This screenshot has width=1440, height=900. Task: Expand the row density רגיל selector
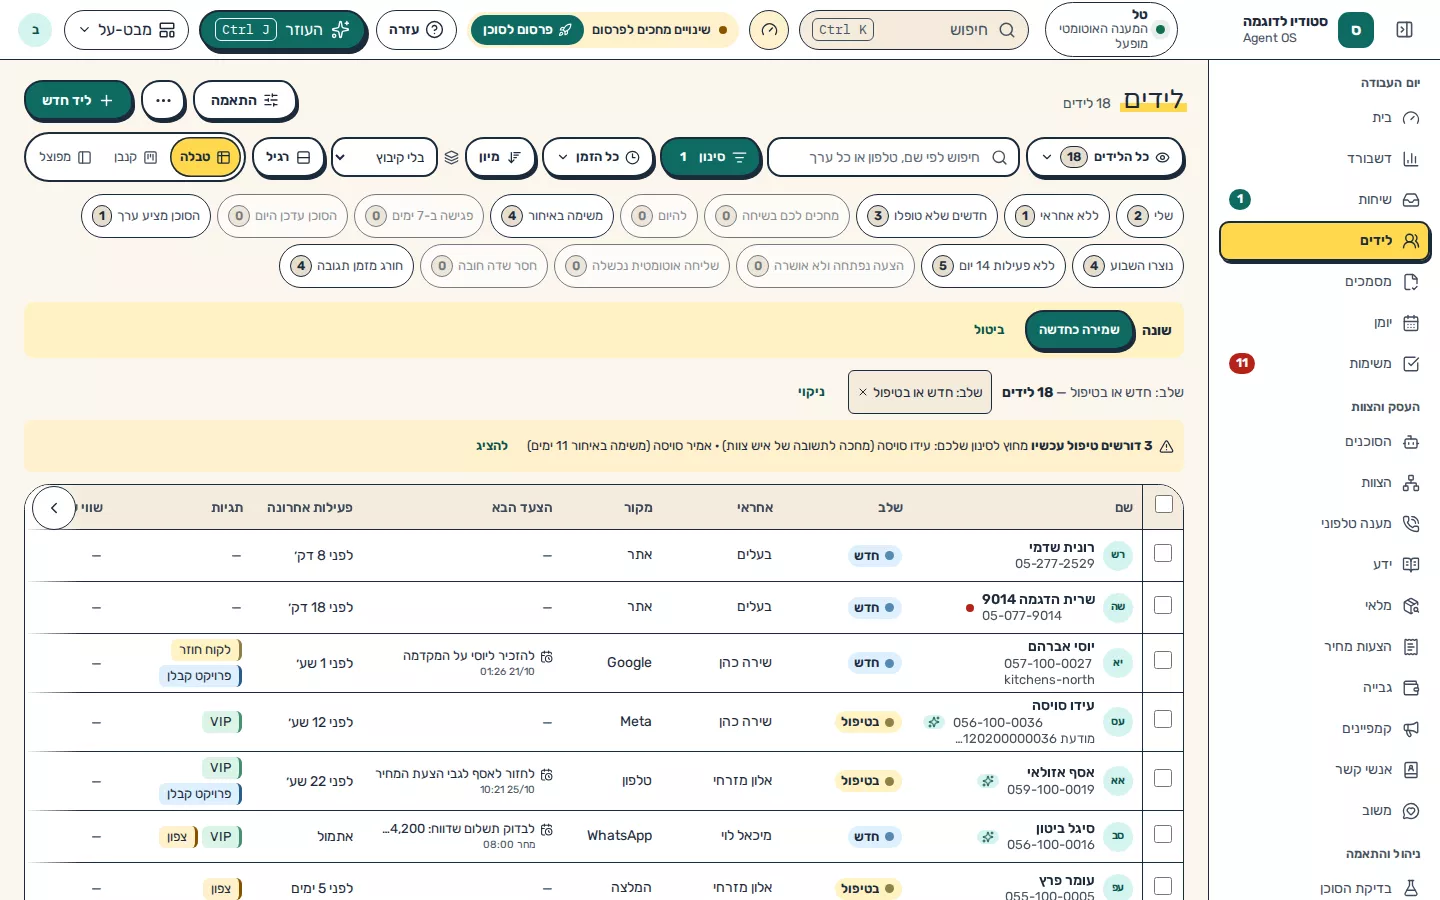pos(289,157)
